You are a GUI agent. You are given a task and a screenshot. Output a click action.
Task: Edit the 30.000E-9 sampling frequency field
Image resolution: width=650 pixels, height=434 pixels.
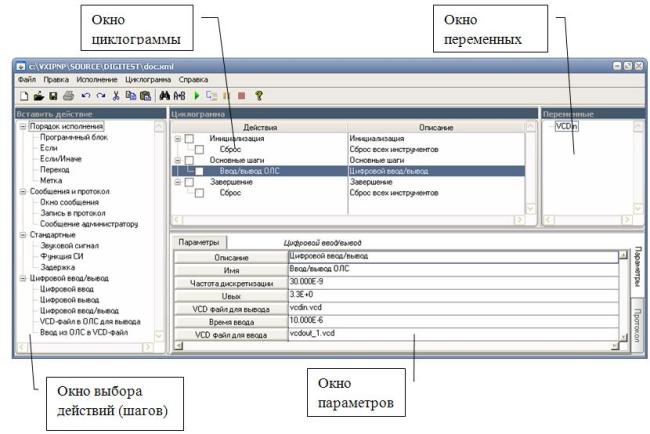tap(454, 282)
